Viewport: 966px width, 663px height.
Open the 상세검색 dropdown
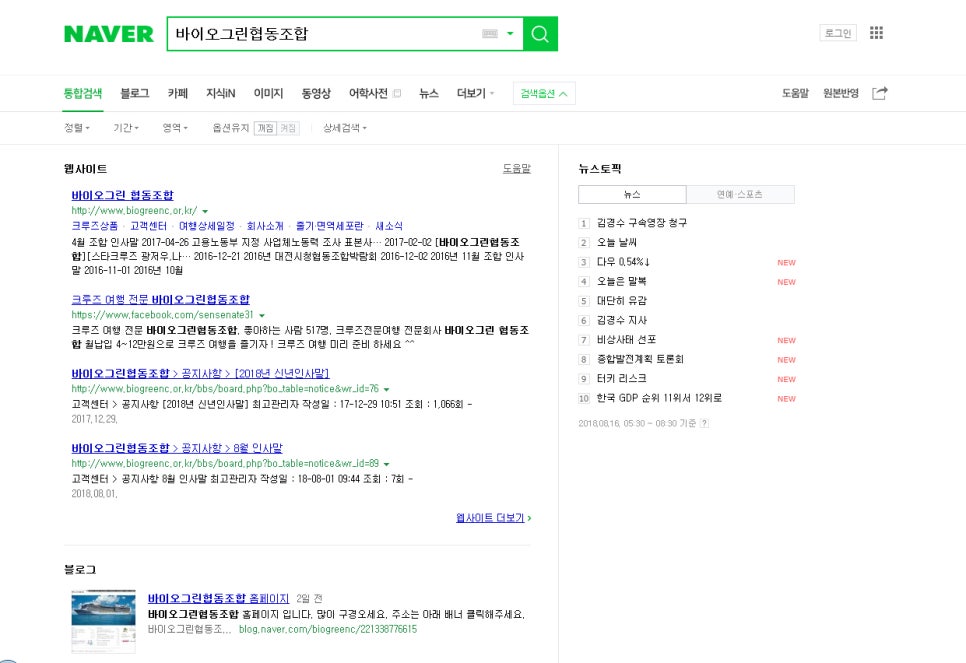pos(344,128)
